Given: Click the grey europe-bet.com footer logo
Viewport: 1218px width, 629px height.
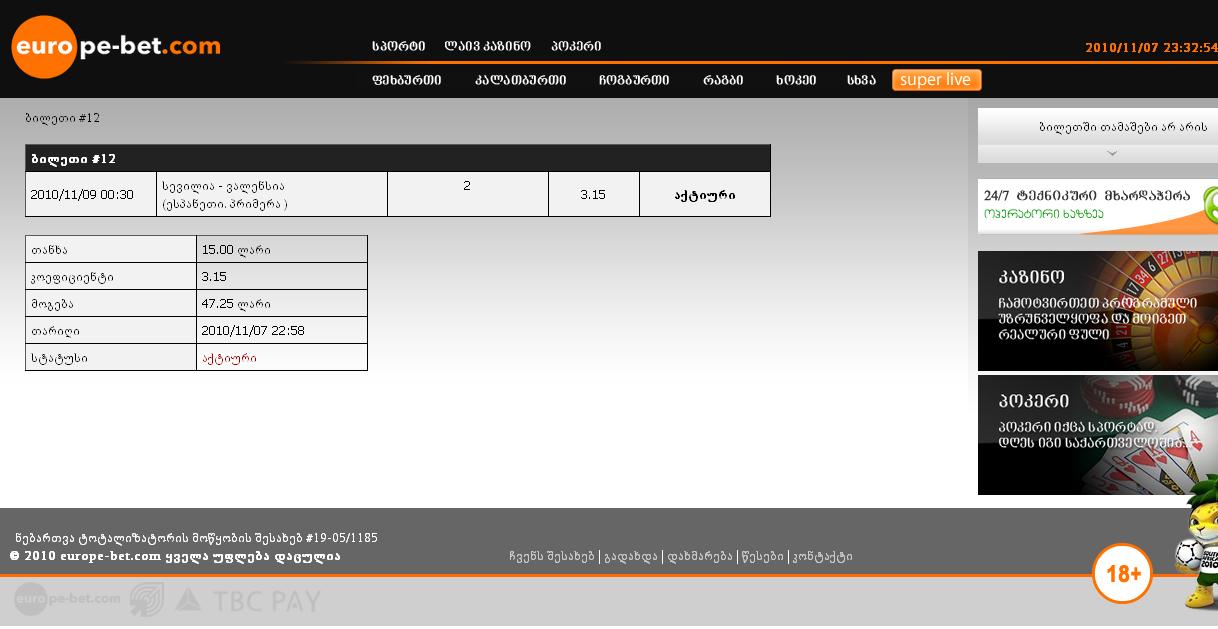Looking at the screenshot, I should pos(67,599).
